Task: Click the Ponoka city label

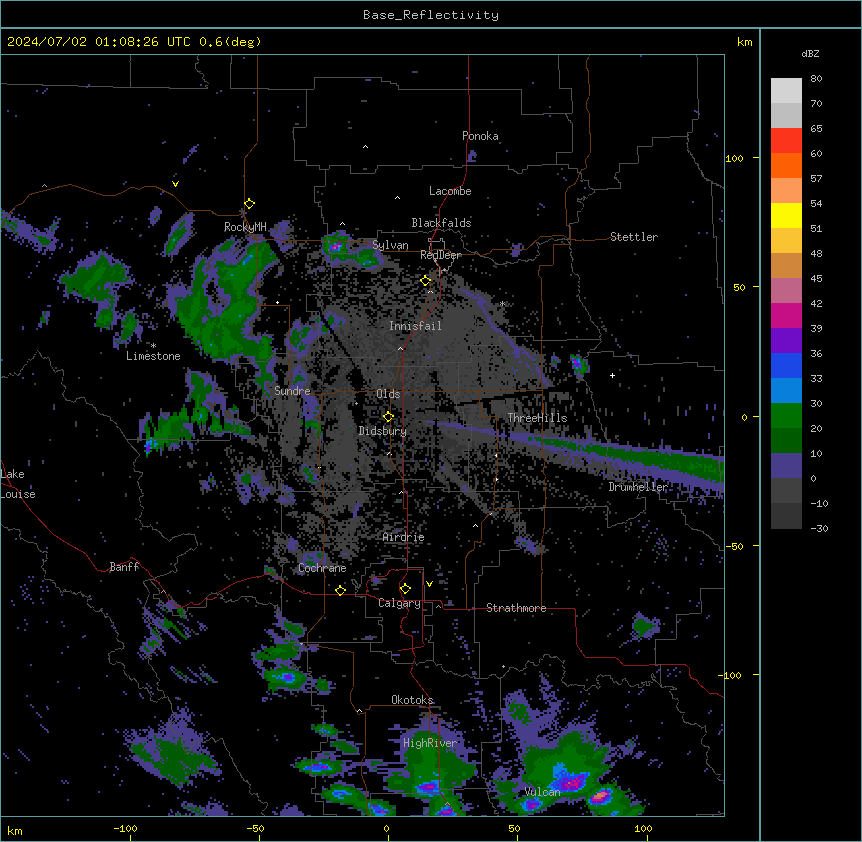Action: coord(480,136)
